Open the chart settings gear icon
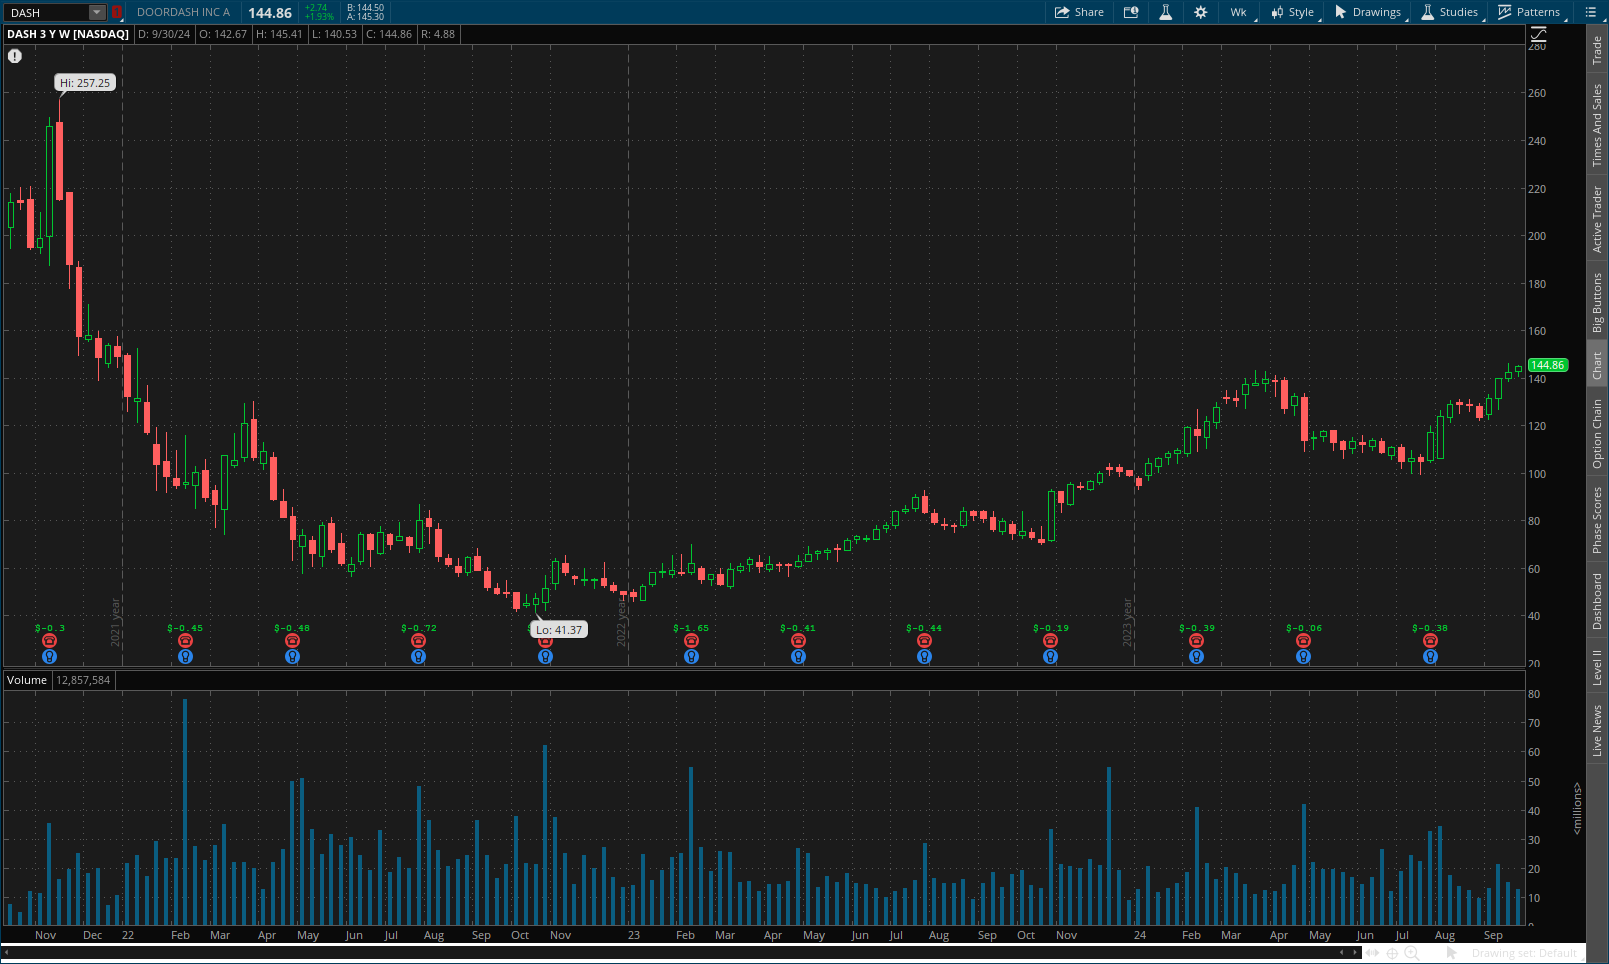Viewport: 1609px width, 964px height. coord(1199,12)
